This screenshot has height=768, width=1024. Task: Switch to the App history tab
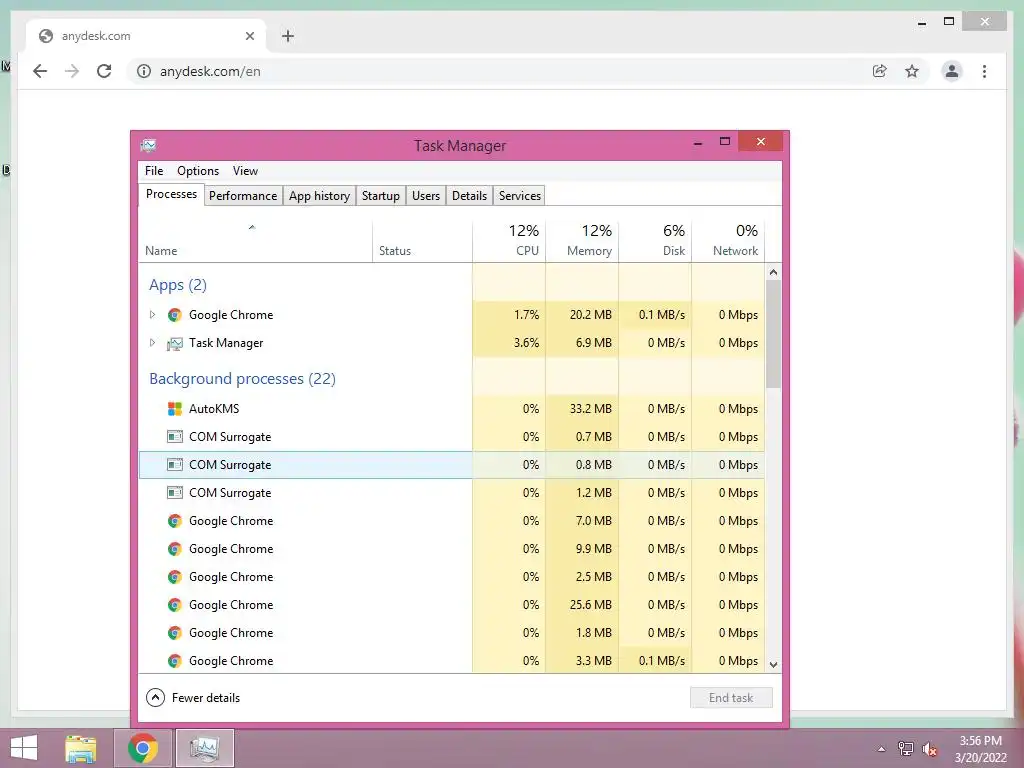pyautogui.click(x=319, y=196)
